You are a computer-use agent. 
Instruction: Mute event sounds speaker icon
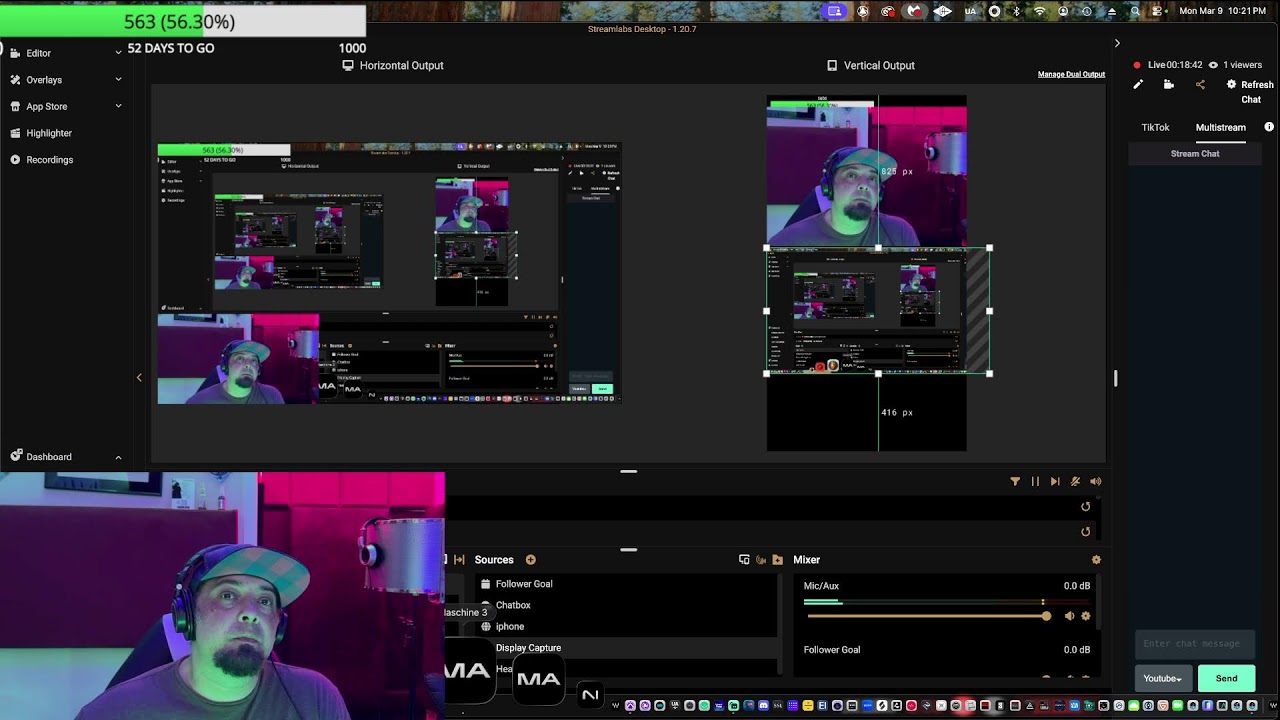(1096, 481)
